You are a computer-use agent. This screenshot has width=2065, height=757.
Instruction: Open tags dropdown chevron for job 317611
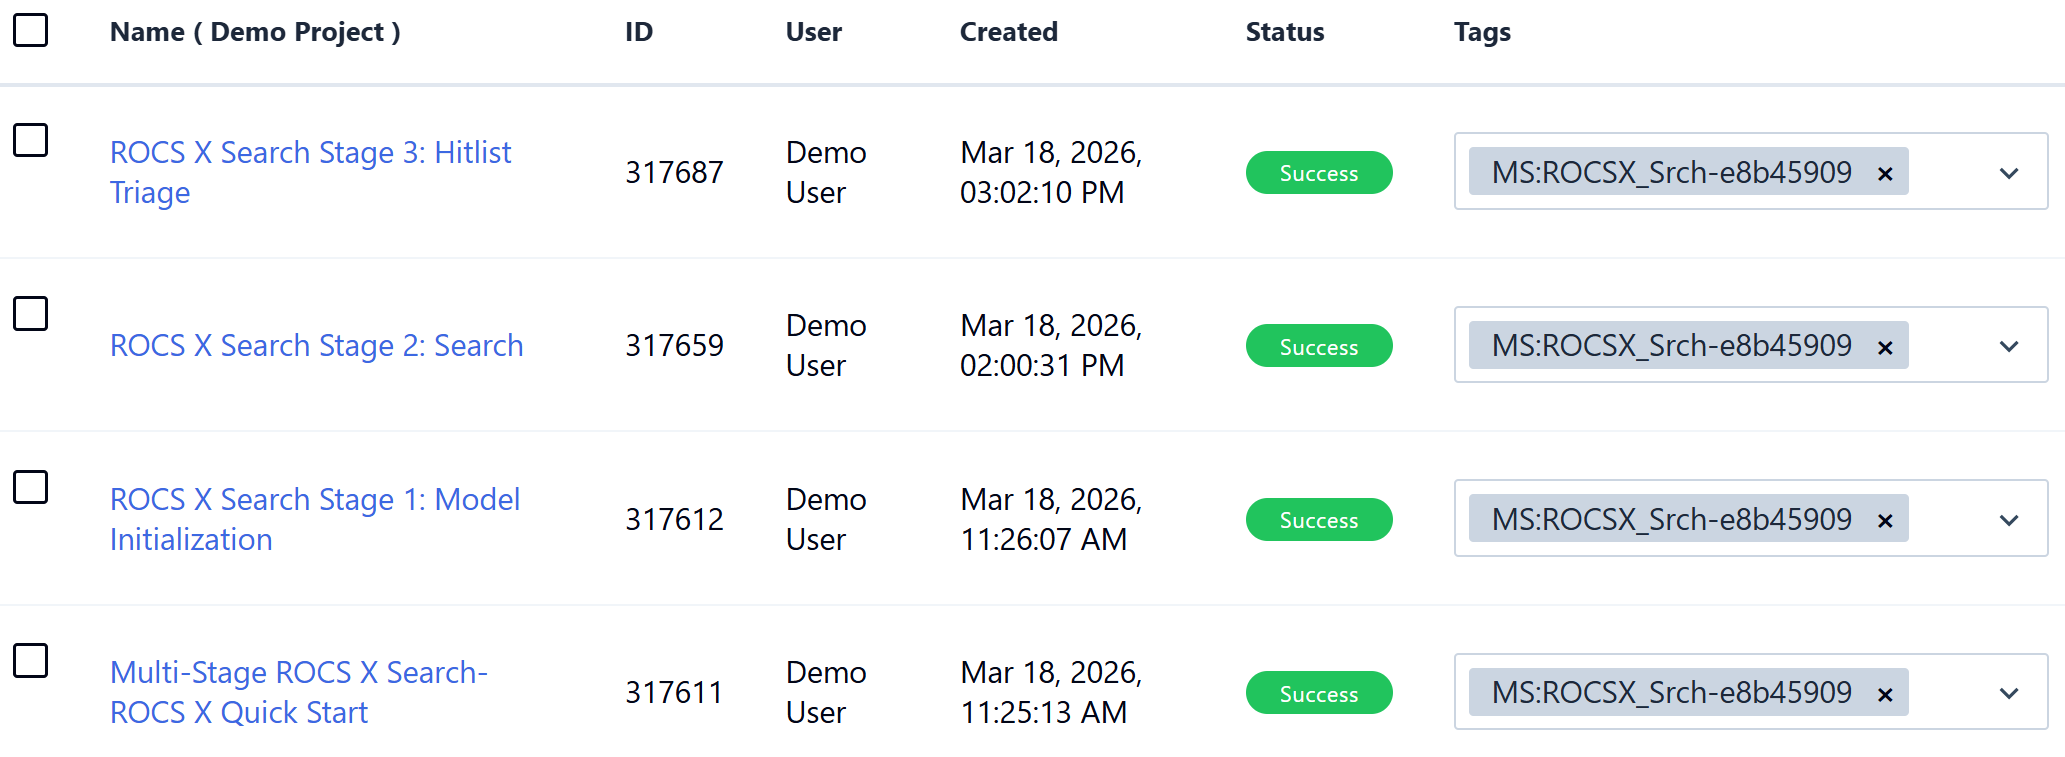tap(2008, 693)
